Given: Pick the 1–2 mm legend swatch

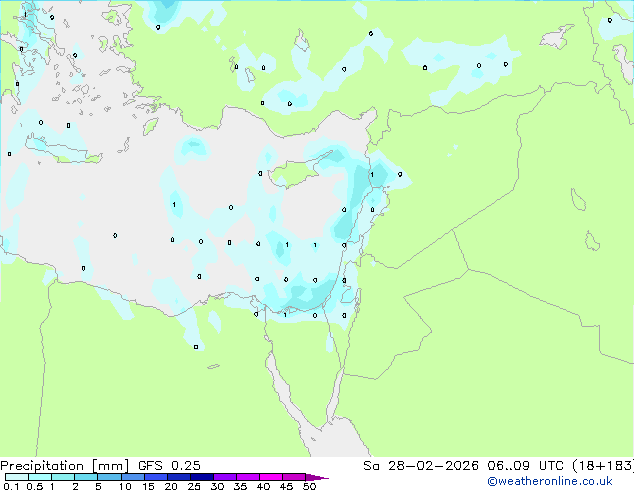Looking at the screenshot, I should click(x=63, y=477).
